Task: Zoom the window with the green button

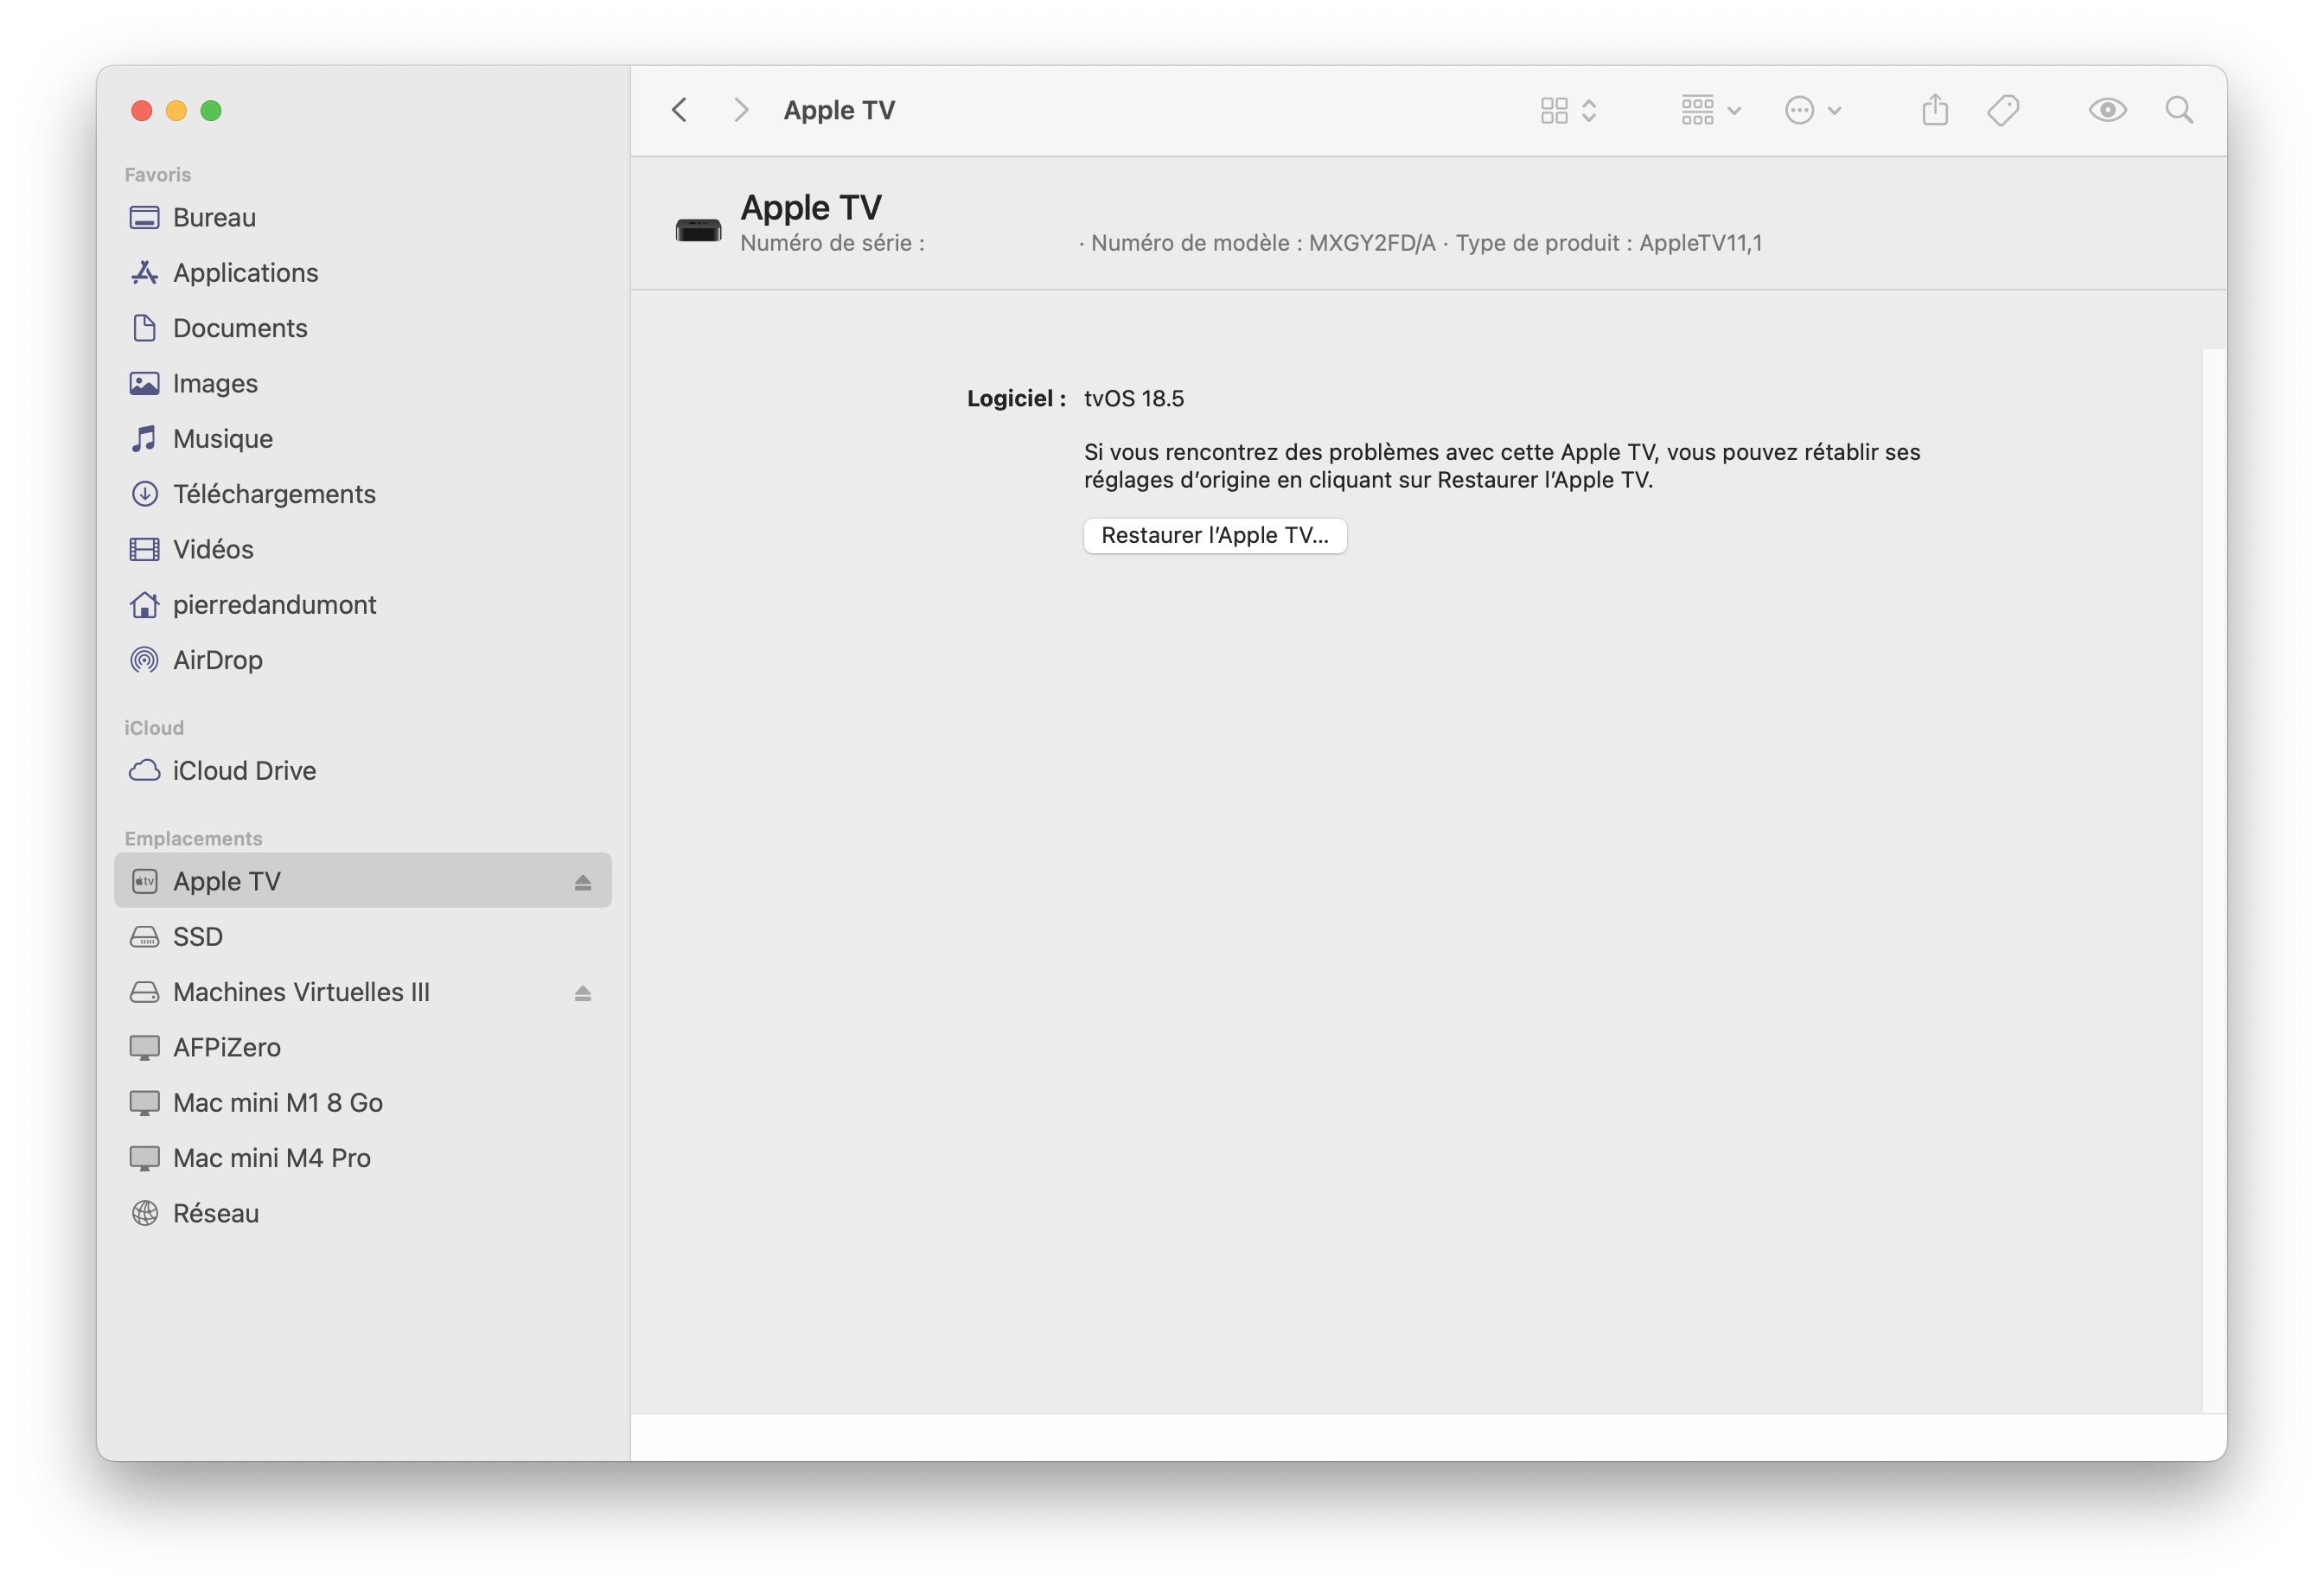Action: coord(211,110)
